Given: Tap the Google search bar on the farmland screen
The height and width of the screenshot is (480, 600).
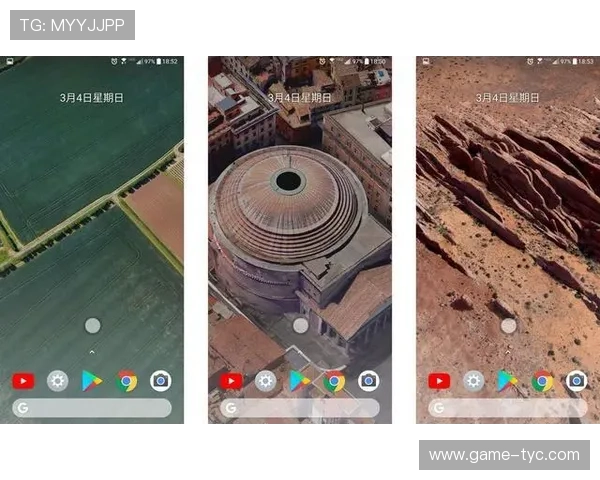Looking at the screenshot, I should point(92,408).
